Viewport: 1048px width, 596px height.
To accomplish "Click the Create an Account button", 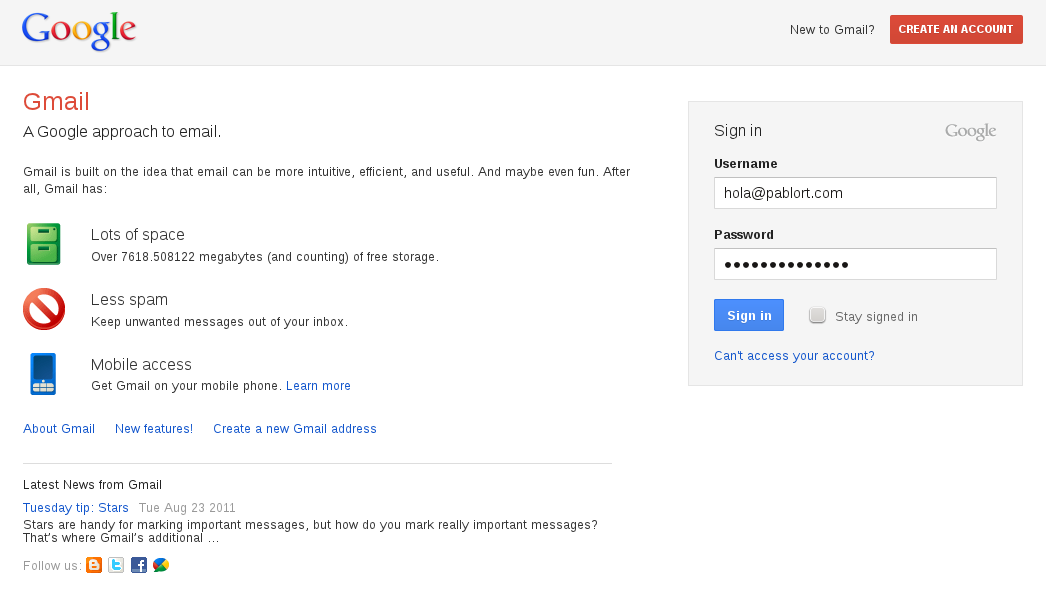I will click(x=956, y=30).
